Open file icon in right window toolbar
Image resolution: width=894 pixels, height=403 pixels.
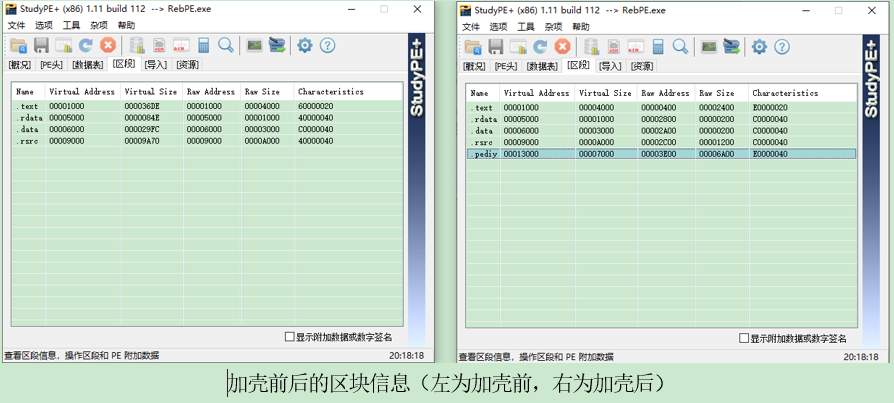(x=473, y=47)
